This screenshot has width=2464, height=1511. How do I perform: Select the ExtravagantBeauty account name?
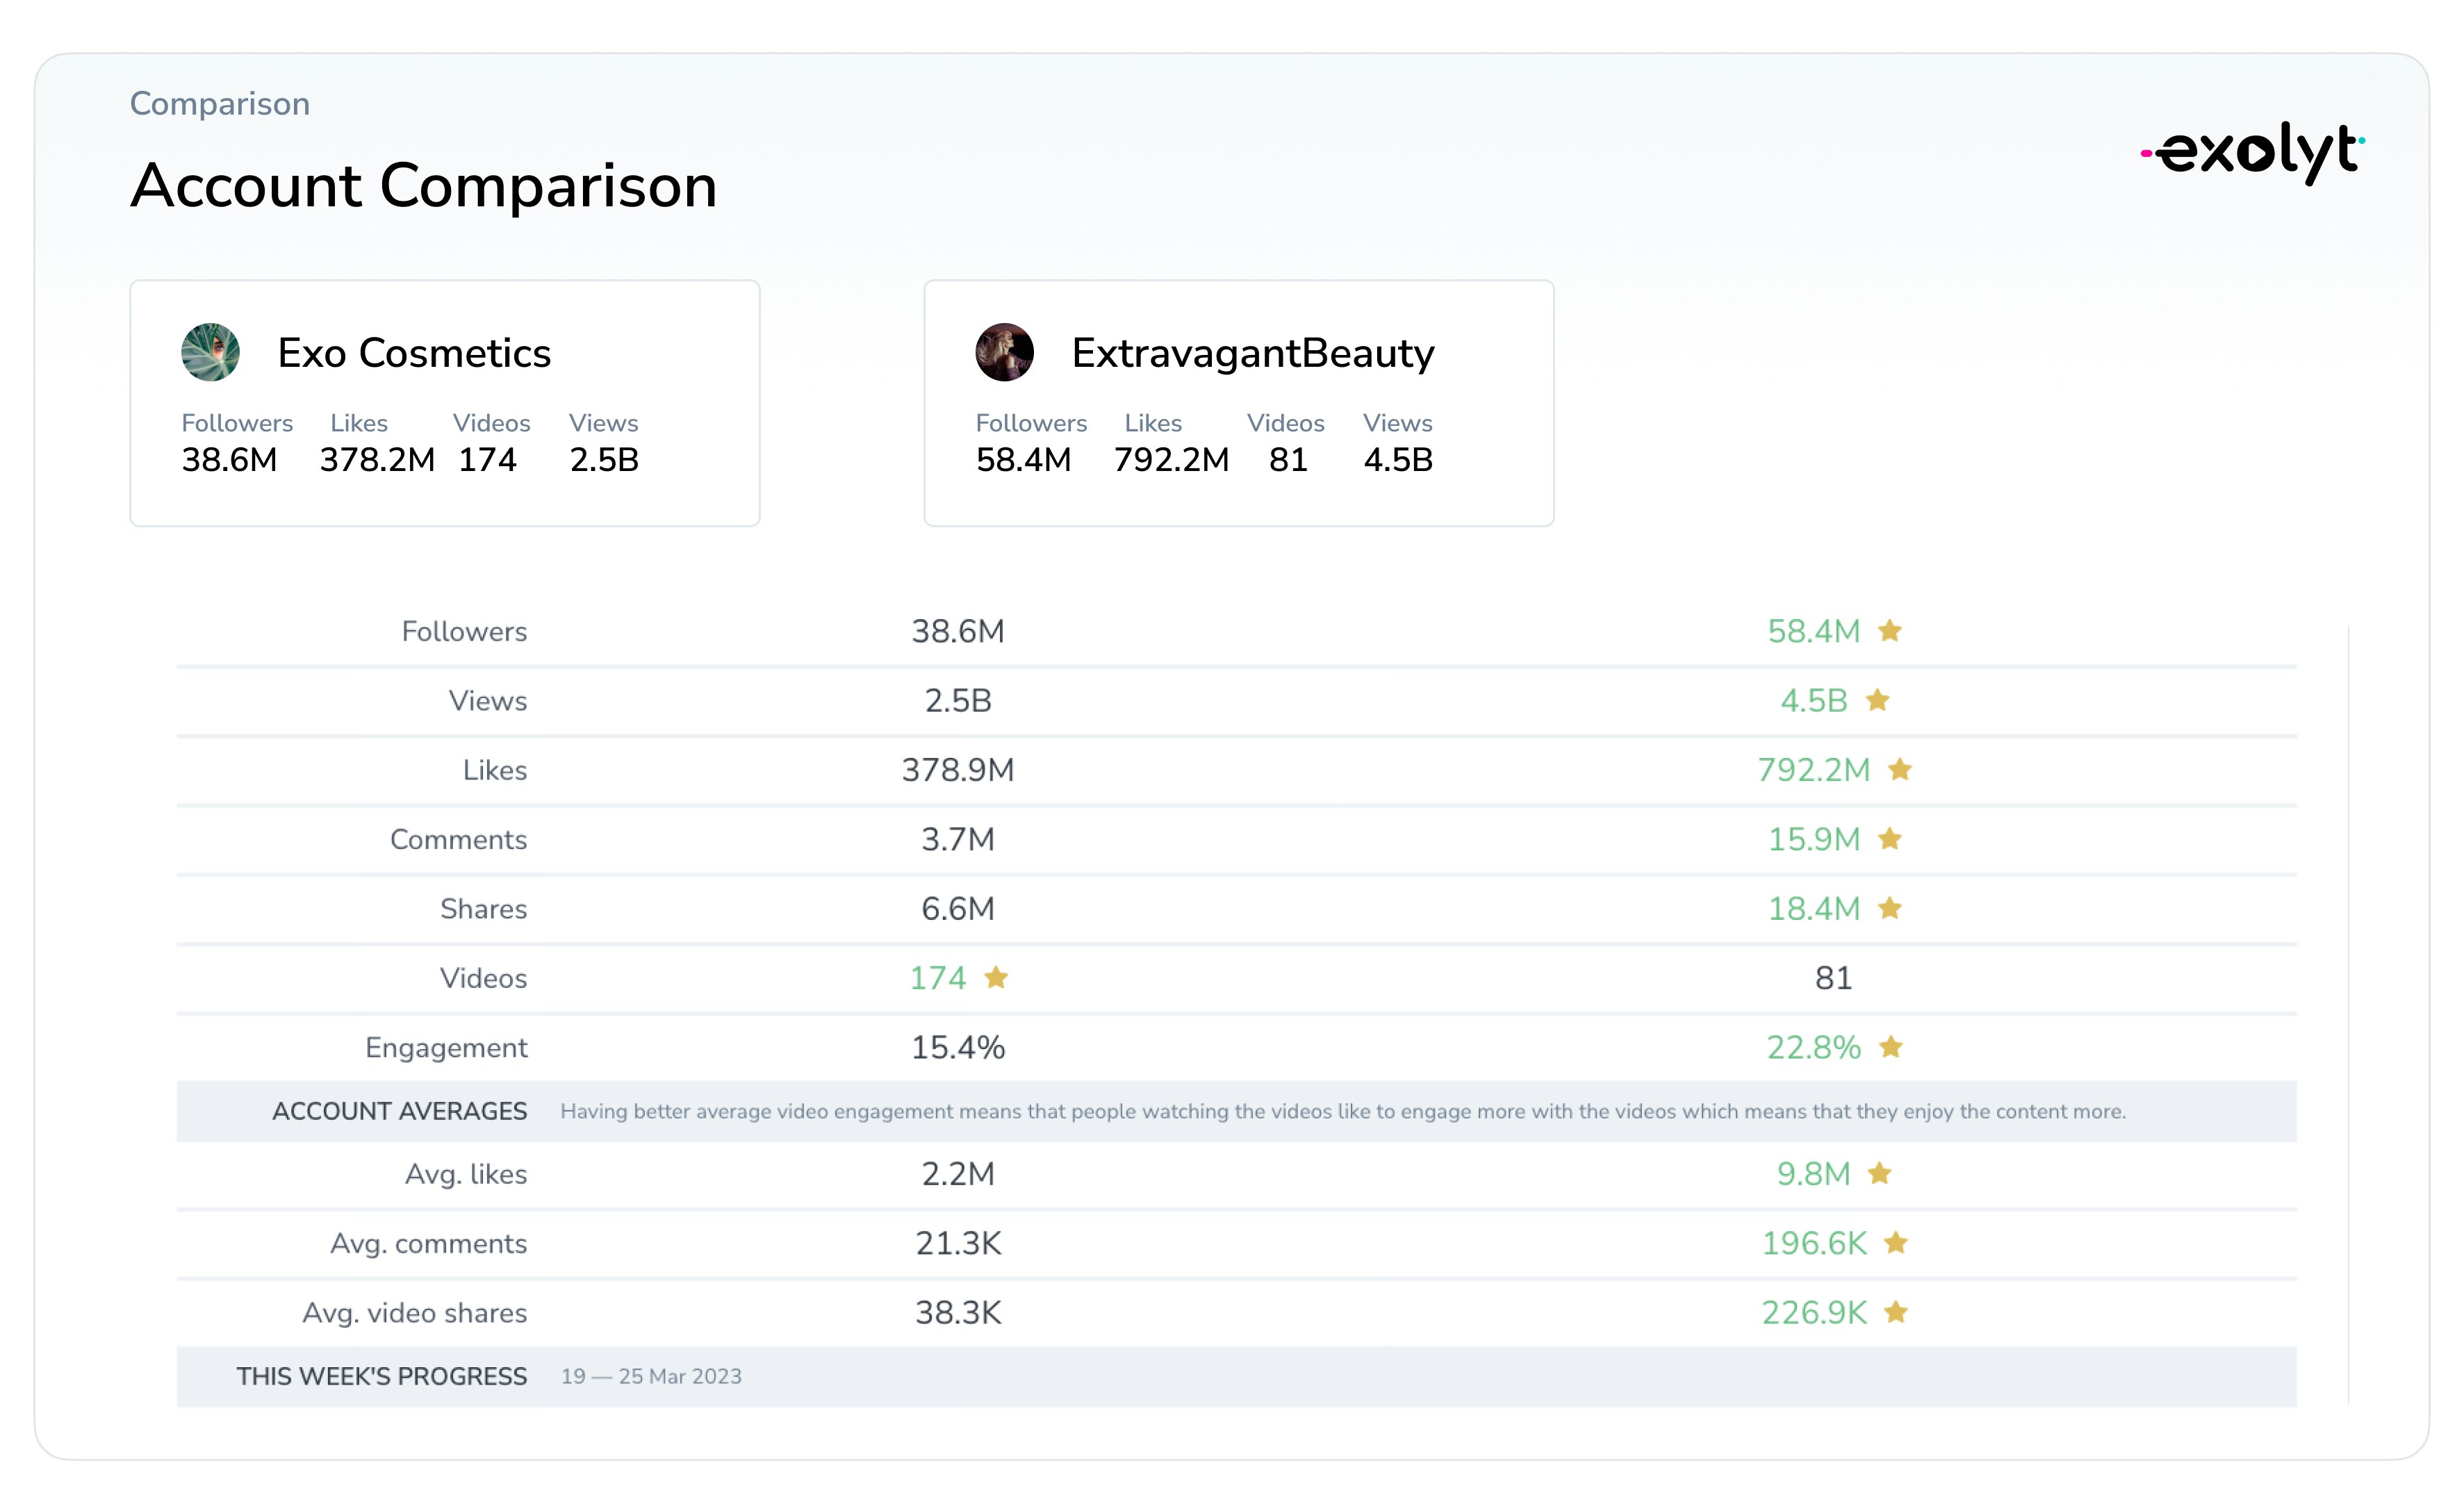tap(1253, 353)
